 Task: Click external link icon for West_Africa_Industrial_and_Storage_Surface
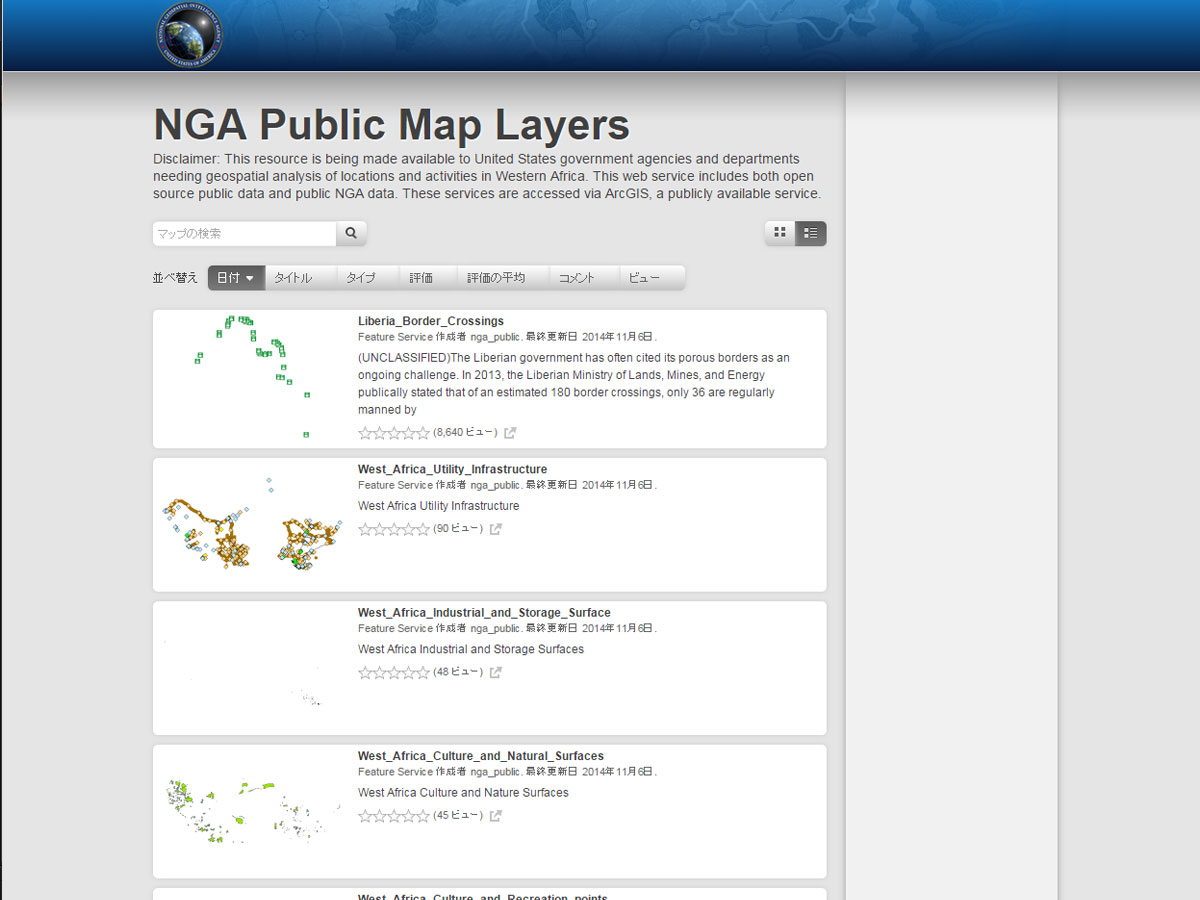pyautogui.click(x=496, y=671)
